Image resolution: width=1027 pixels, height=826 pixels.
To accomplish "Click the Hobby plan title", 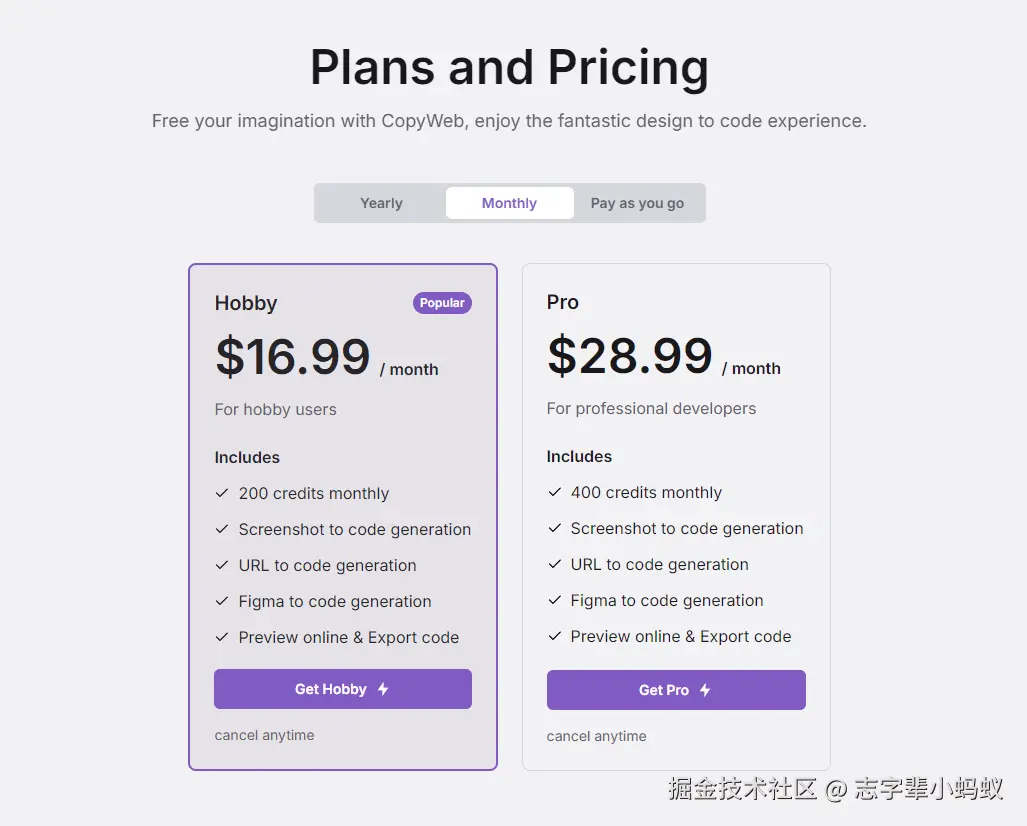I will point(246,303).
